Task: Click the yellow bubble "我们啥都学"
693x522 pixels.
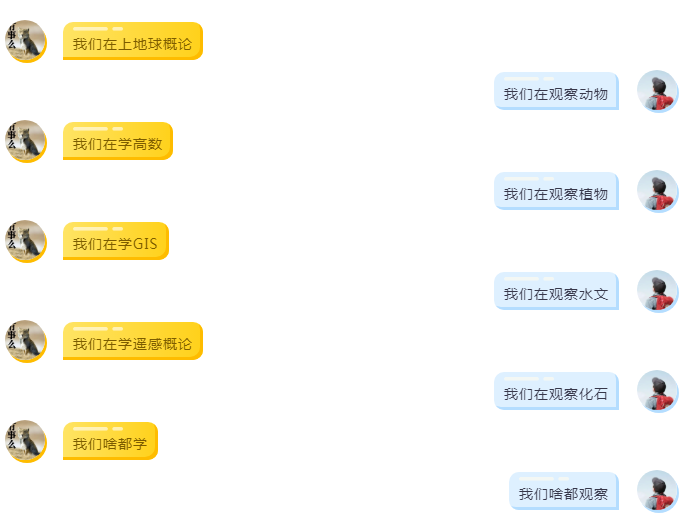Action: coord(110,442)
